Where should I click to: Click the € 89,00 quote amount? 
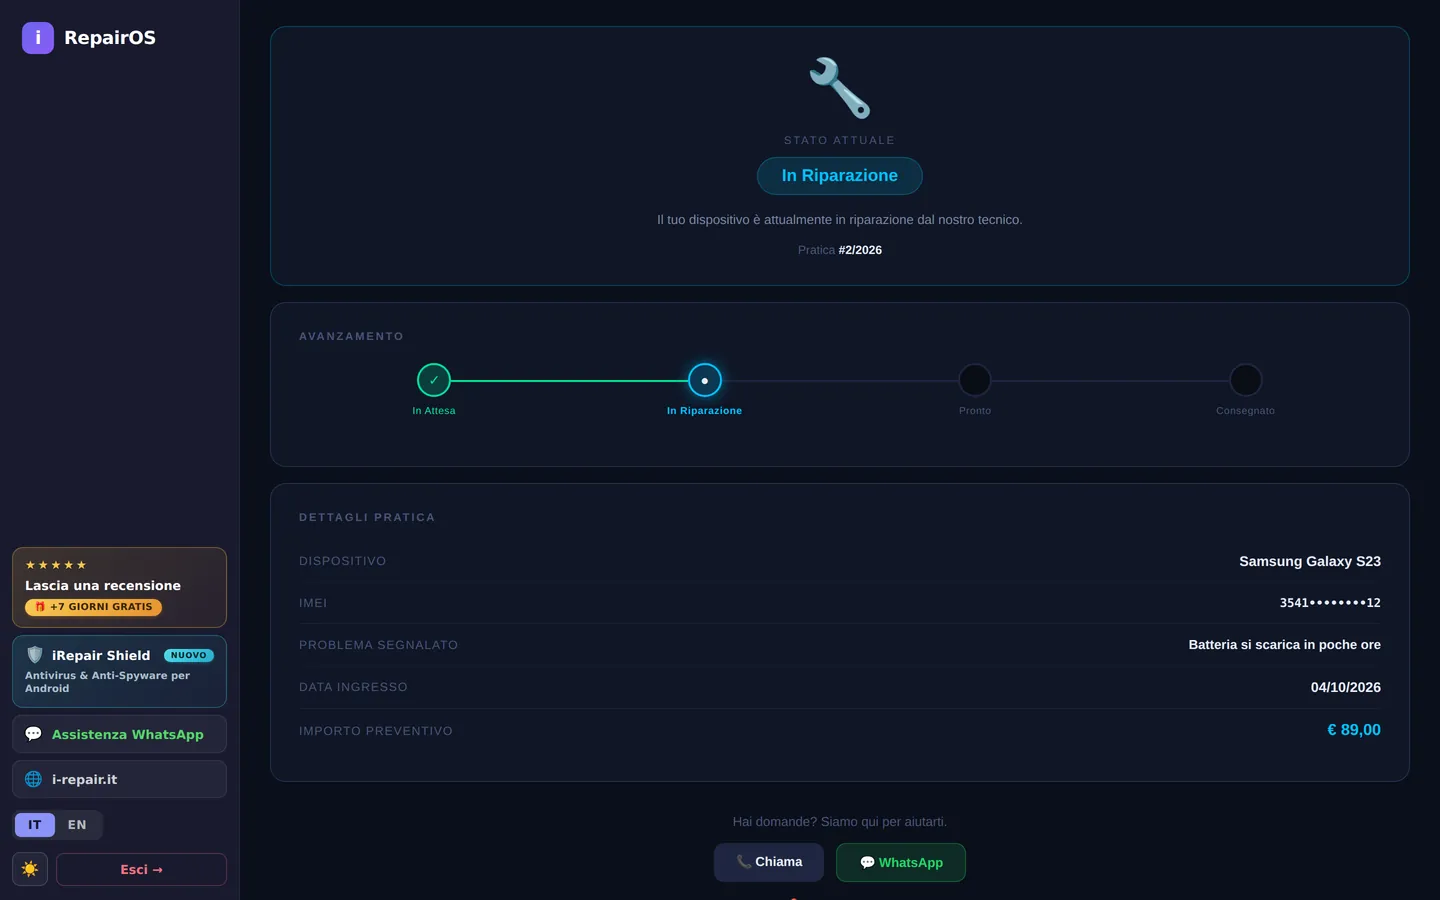[1354, 730]
